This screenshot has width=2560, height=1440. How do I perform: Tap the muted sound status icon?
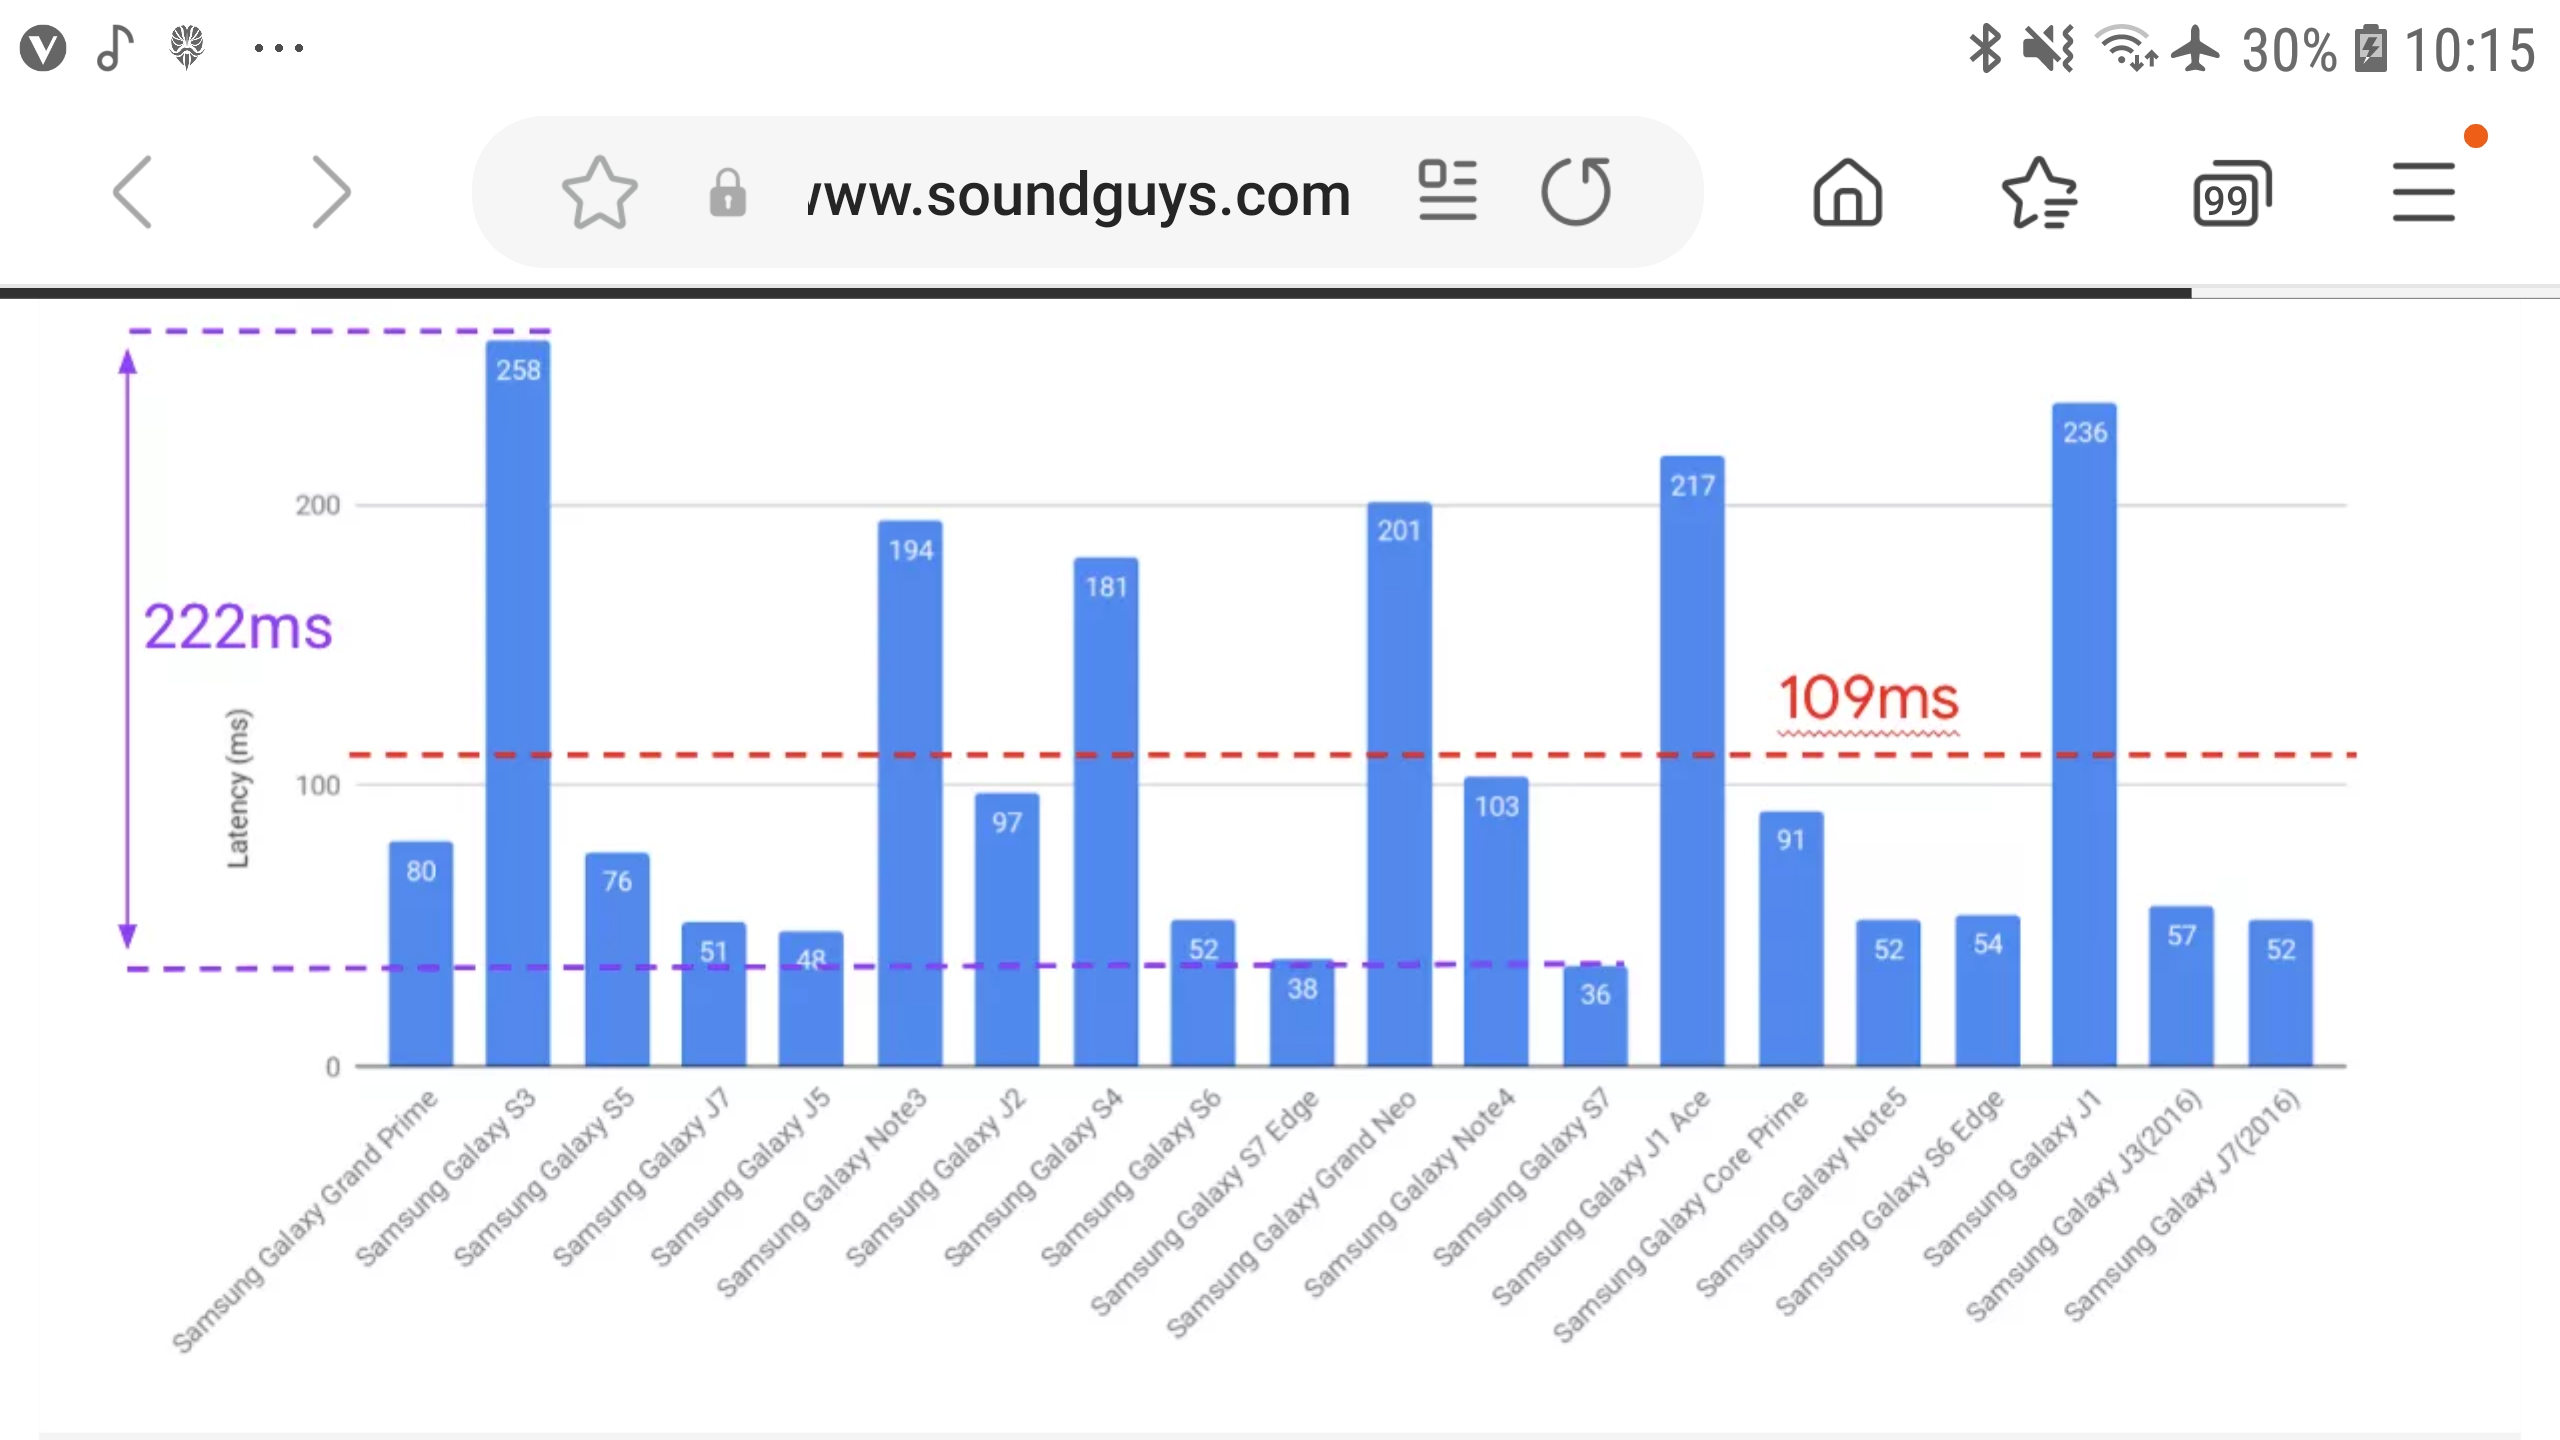point(2048,48)
